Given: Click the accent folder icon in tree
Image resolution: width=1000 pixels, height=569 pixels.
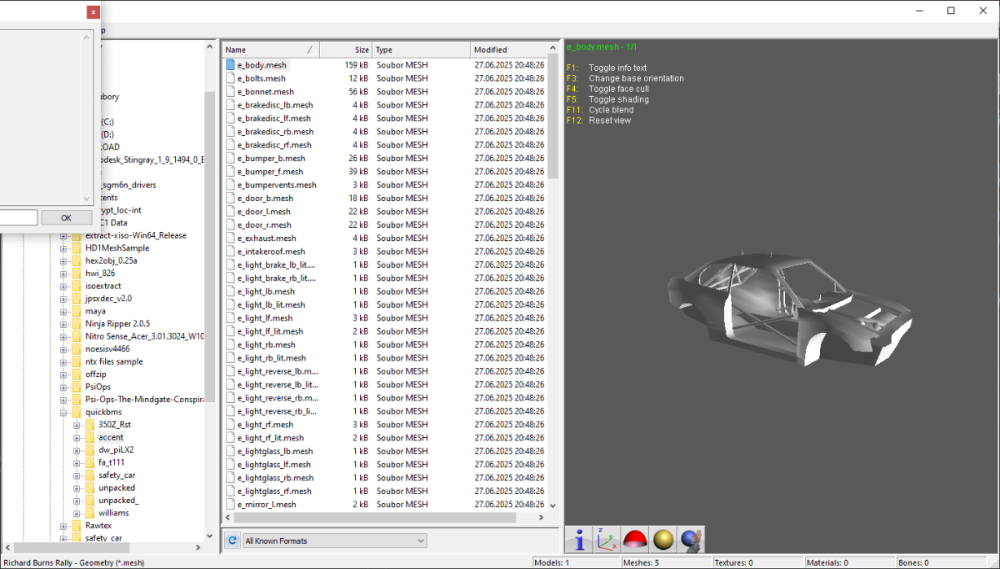Looking at the screenshot, I should [89, 438].
